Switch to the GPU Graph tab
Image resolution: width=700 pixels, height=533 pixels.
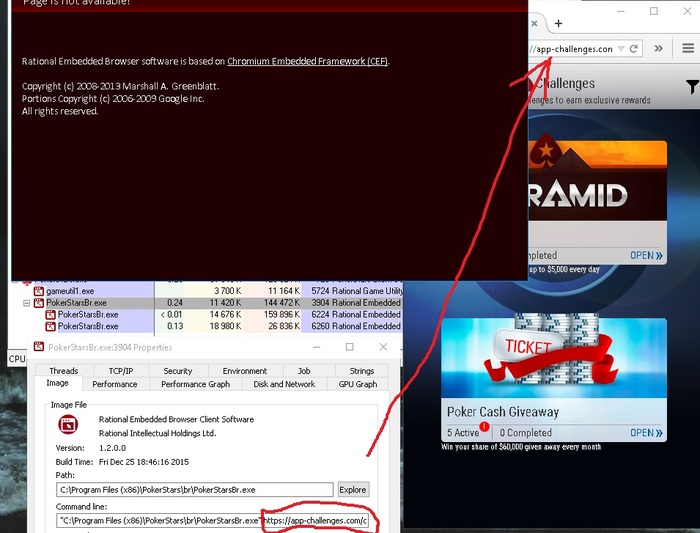[358, 384]
